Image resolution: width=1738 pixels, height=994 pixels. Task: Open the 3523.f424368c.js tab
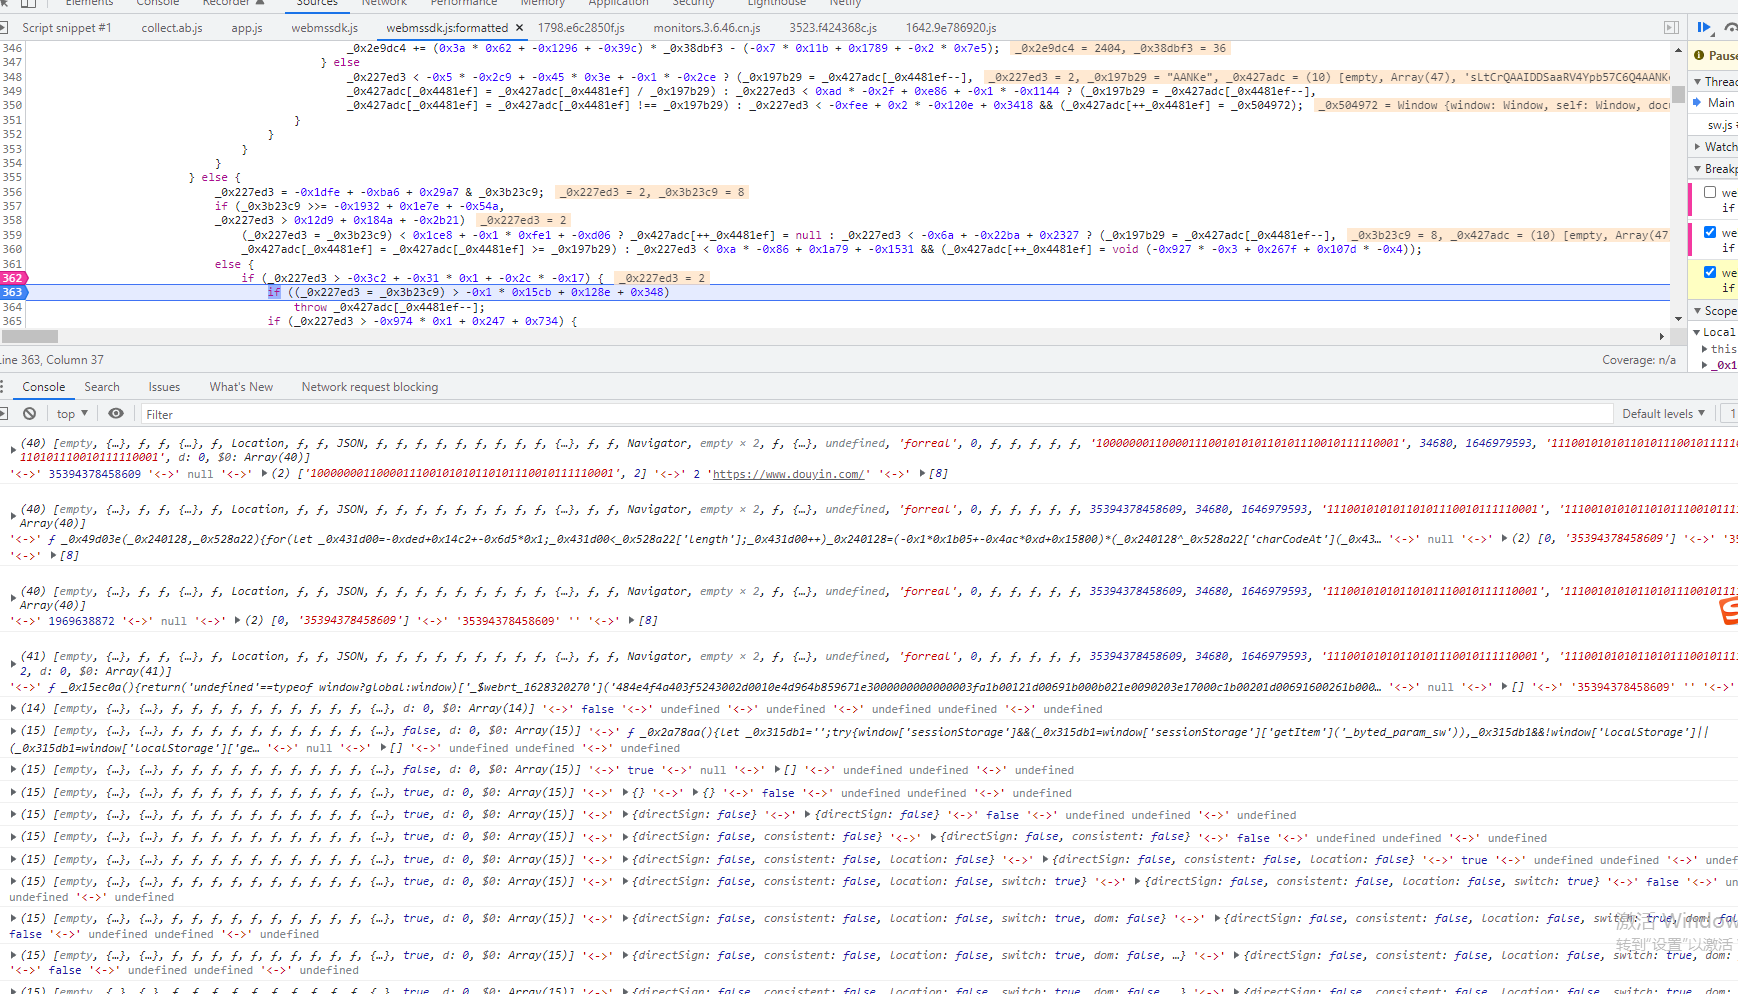(833, 28)
